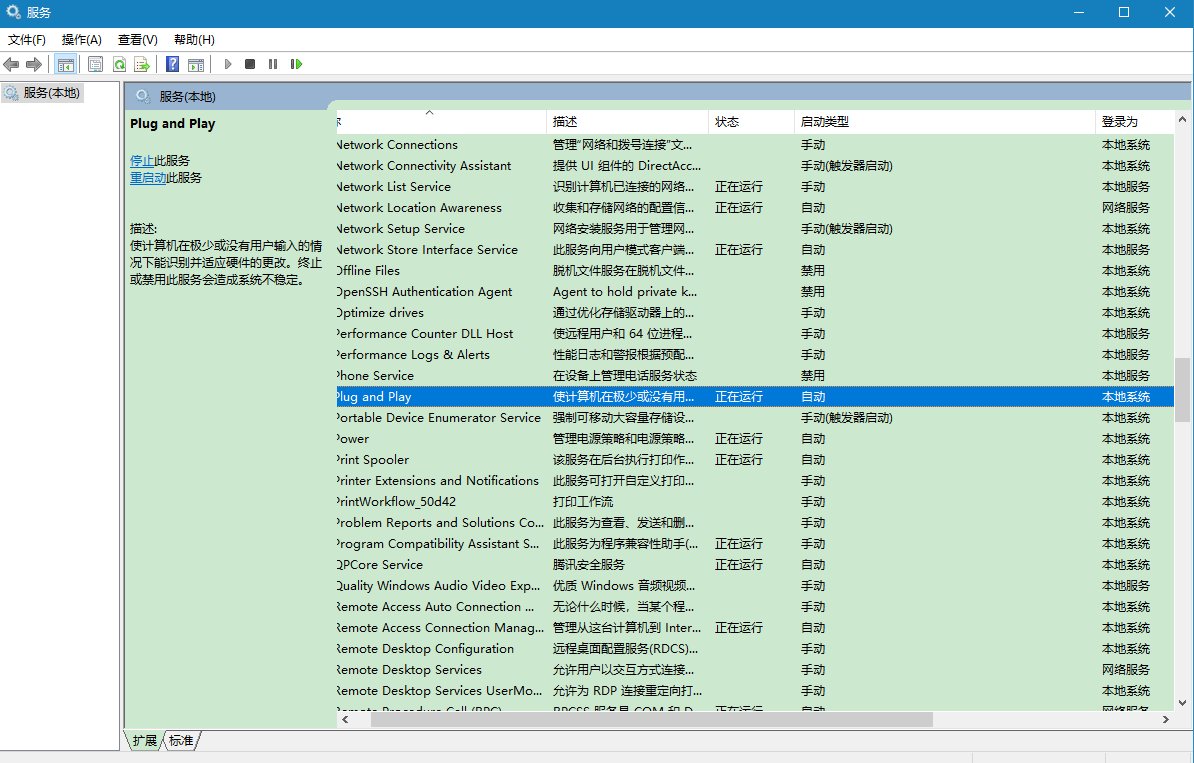Click the Back arrow toolbar icon
The width and height of the screenshot is (1194, 763).
tap(11, 65)
